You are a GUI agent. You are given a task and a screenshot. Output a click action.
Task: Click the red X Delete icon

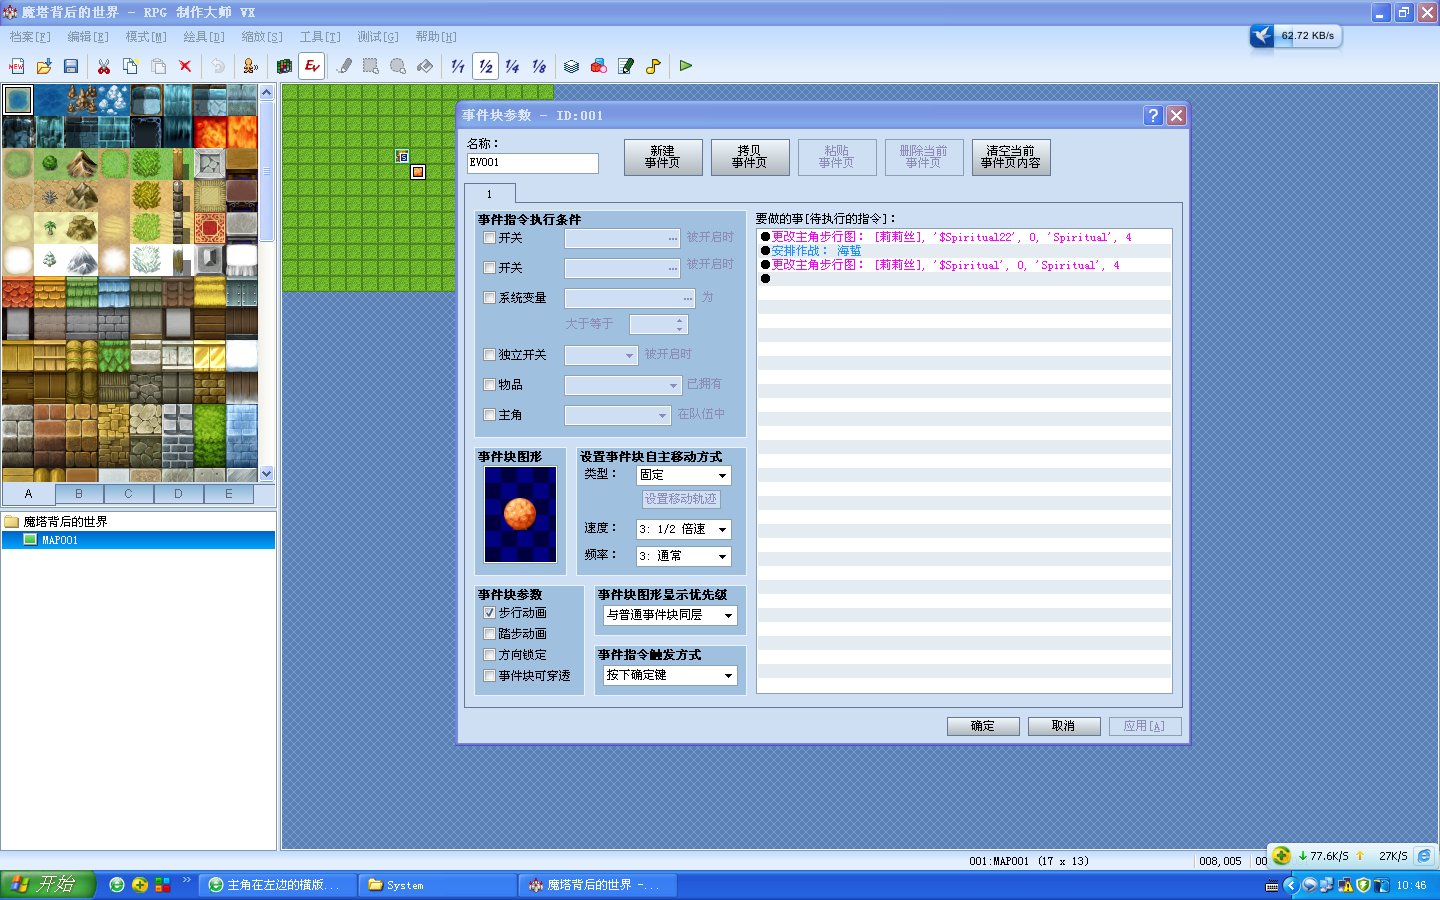click(x=185, y=66)
